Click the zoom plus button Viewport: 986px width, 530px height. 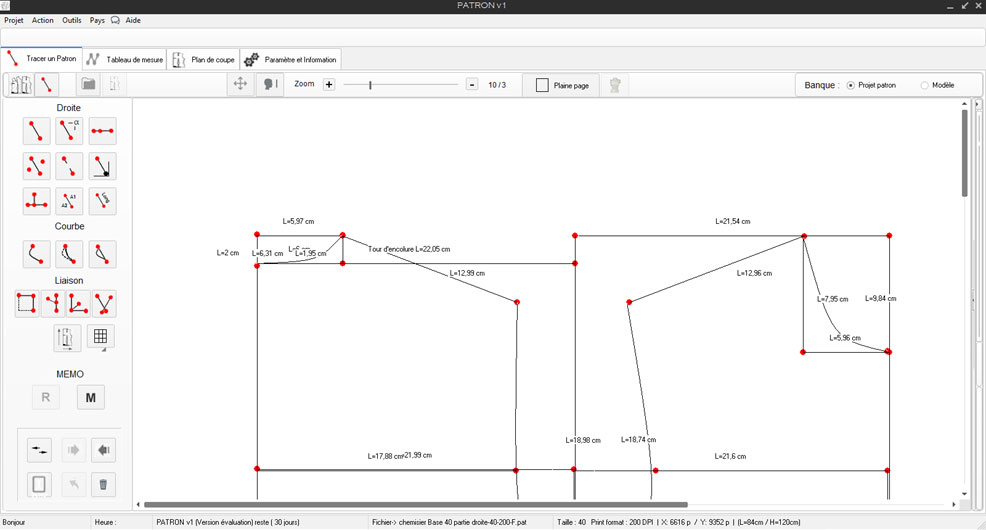329,85
